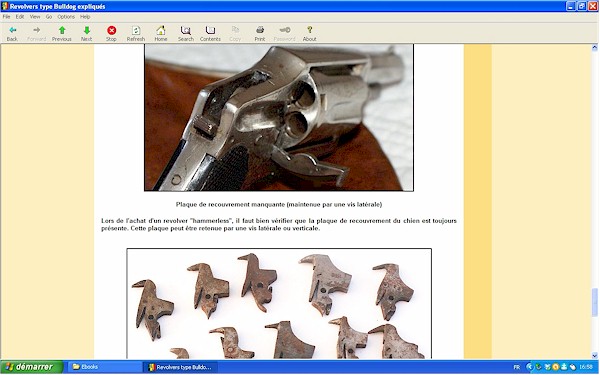600x375 pixels.
Task: Click the red Stop icon
Action: coord(111,30)
